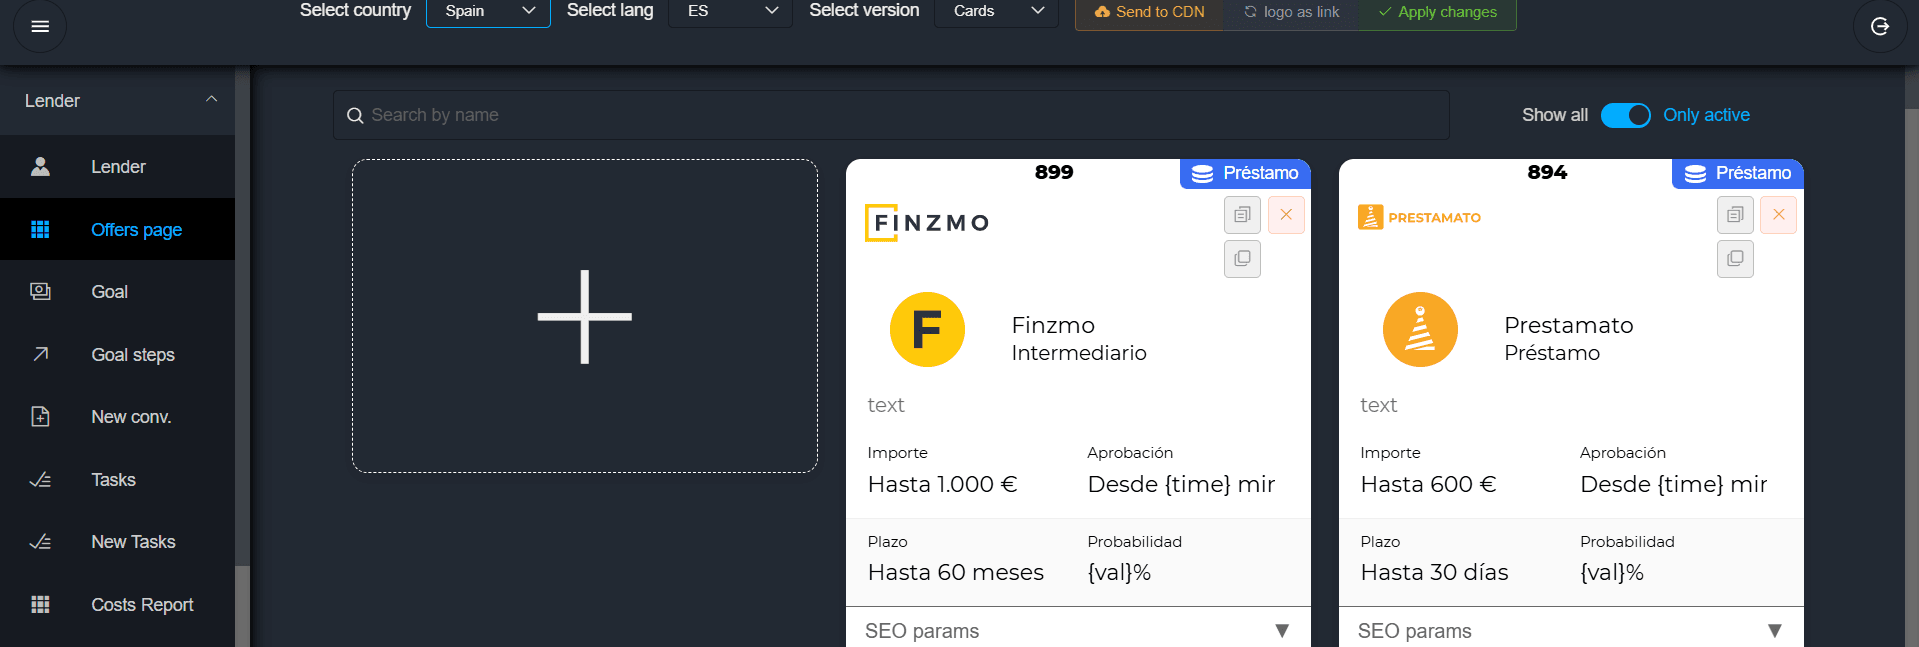The width and height of the screenshot is (1919, 647).
Task: Open the Costs Report menu item
Action: coord(117,604)
